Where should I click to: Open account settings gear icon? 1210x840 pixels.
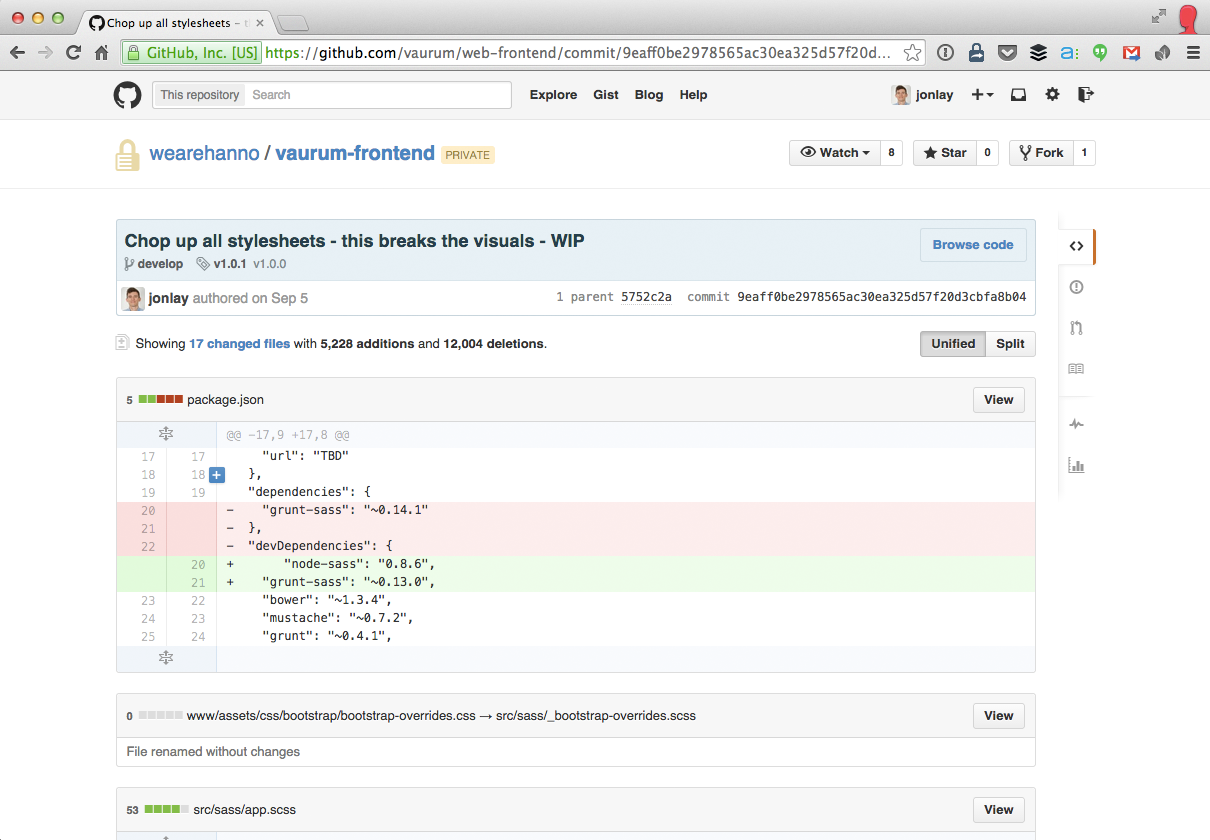tap(1052, 95)
